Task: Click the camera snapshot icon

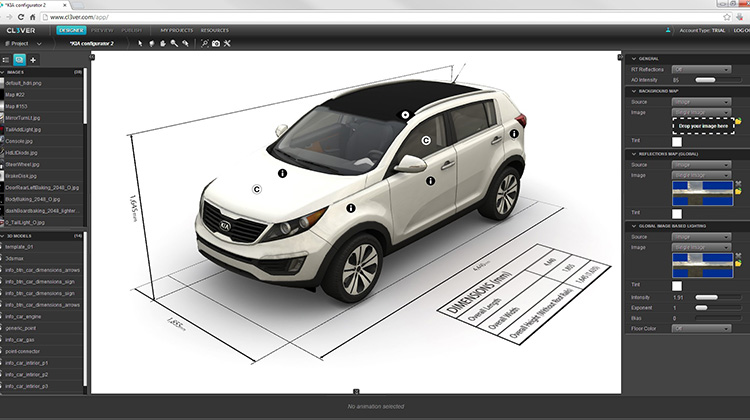Action: 216,44
